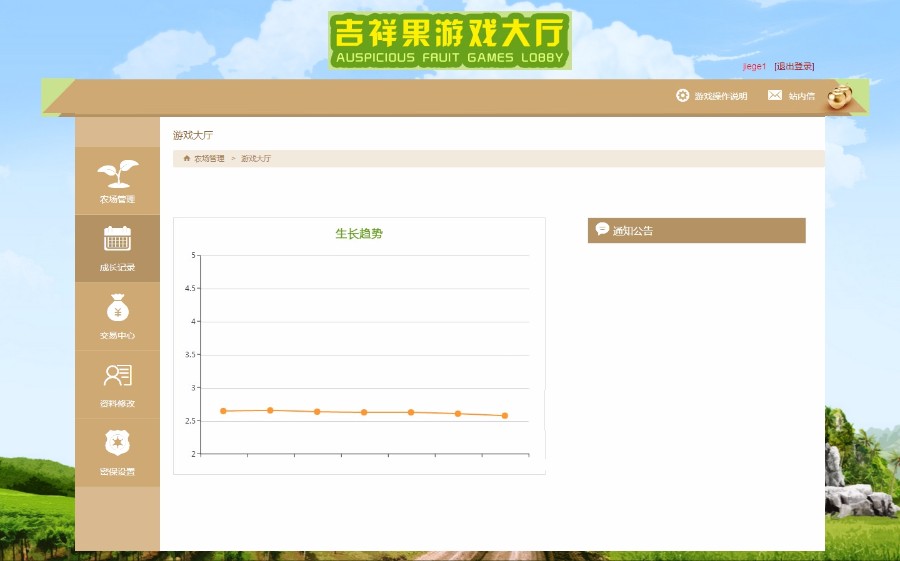The image size is (900, 561).
Task: Click the username jiege1
Action: click(754, 67)
